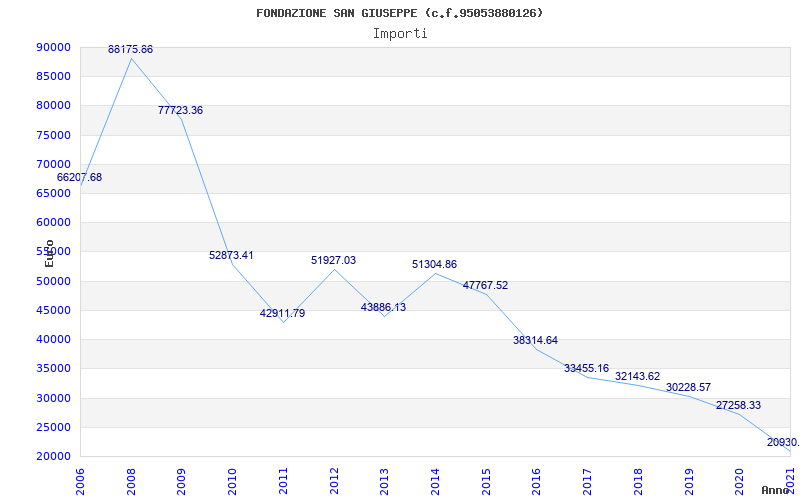Image resolution: width=800 pixels, height=500 pixels.
Task: Select data label 77723.36
Action: 181,110
